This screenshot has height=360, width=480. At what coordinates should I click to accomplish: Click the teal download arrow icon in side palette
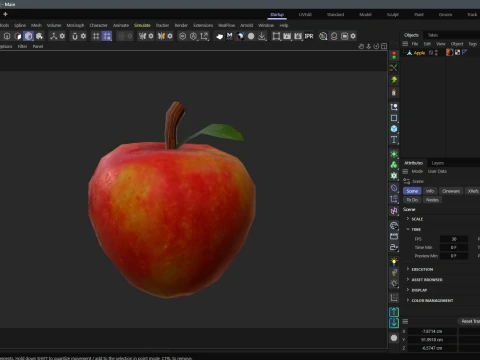coord(394,323)
